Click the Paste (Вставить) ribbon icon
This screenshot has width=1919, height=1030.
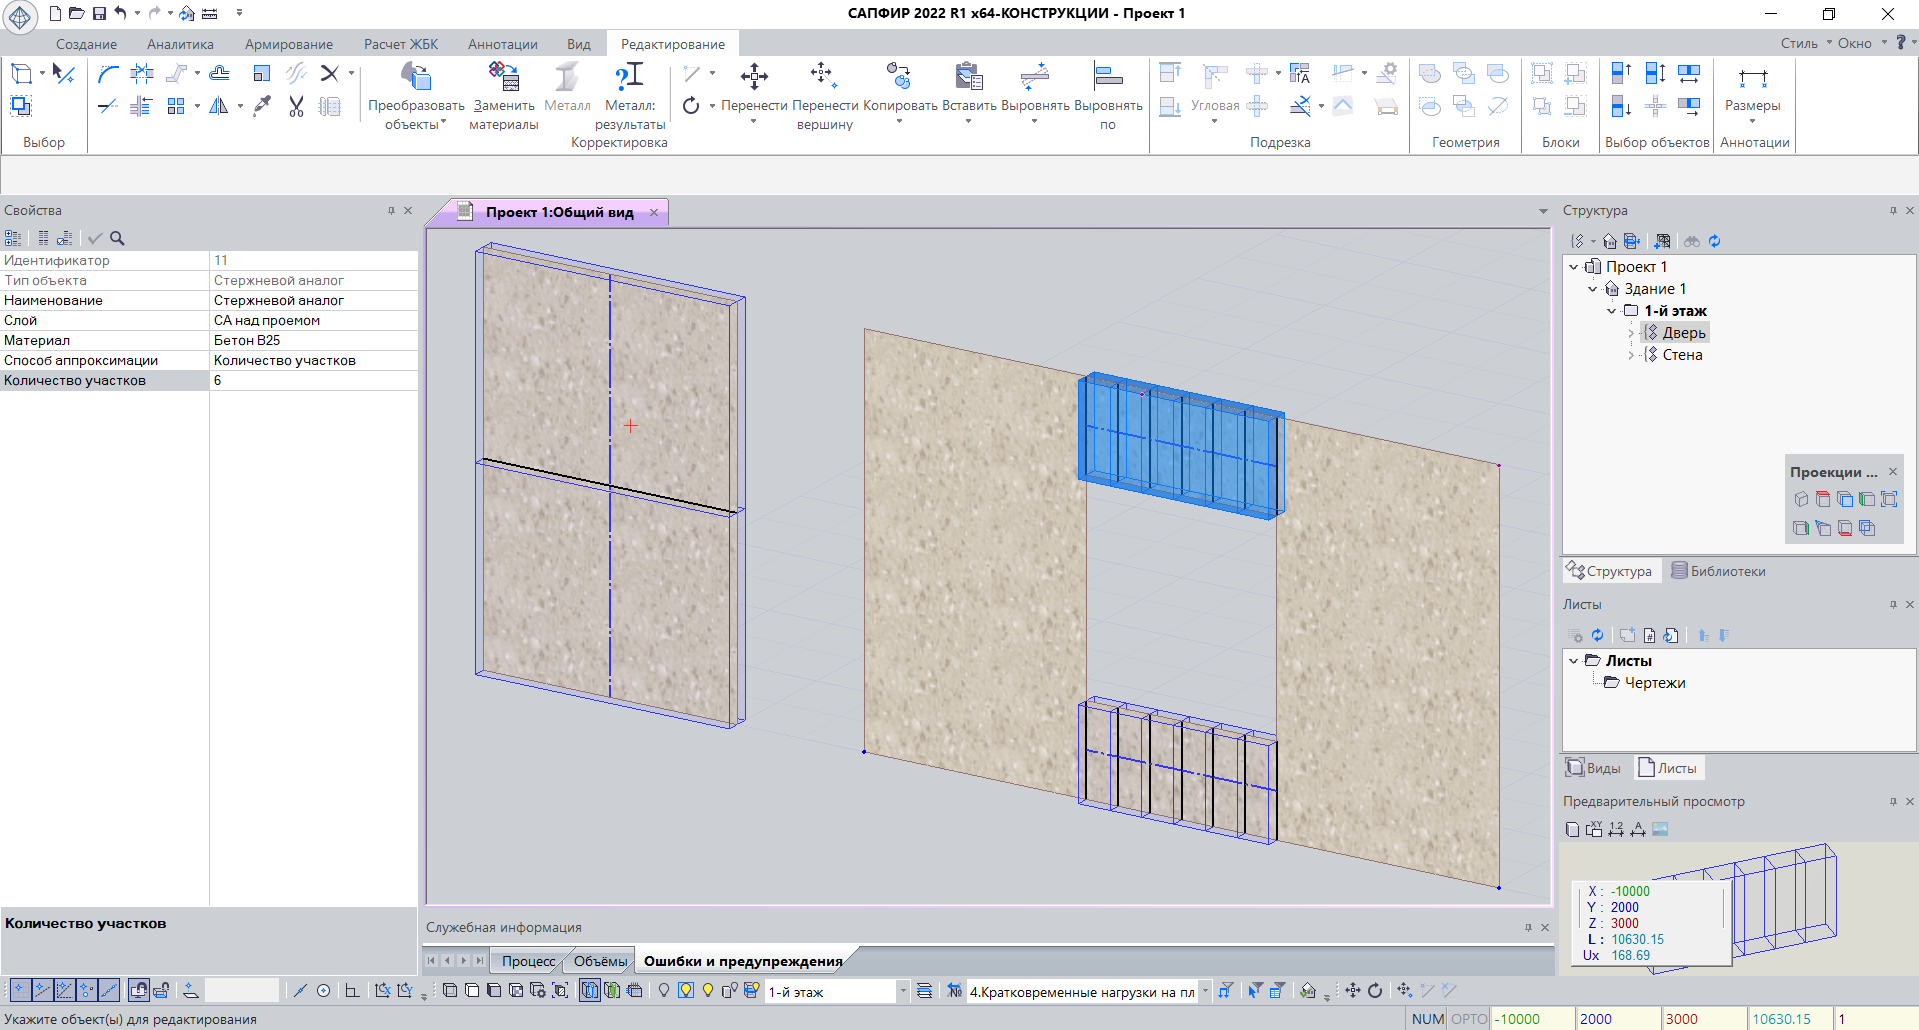point(968,76)
